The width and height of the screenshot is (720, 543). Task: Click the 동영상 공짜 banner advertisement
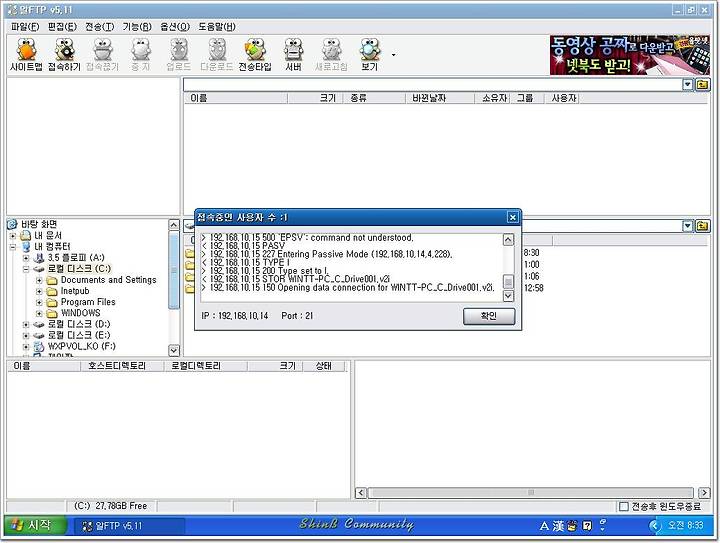tap(630, 55)
